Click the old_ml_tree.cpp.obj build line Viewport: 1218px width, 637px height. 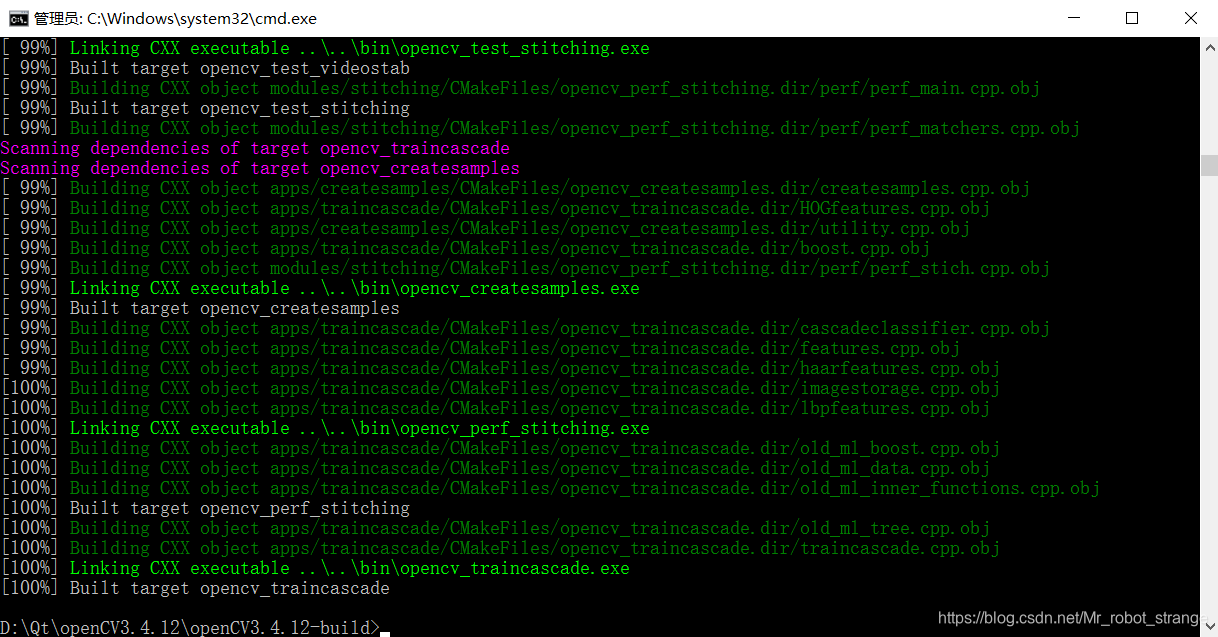point(495,528)
